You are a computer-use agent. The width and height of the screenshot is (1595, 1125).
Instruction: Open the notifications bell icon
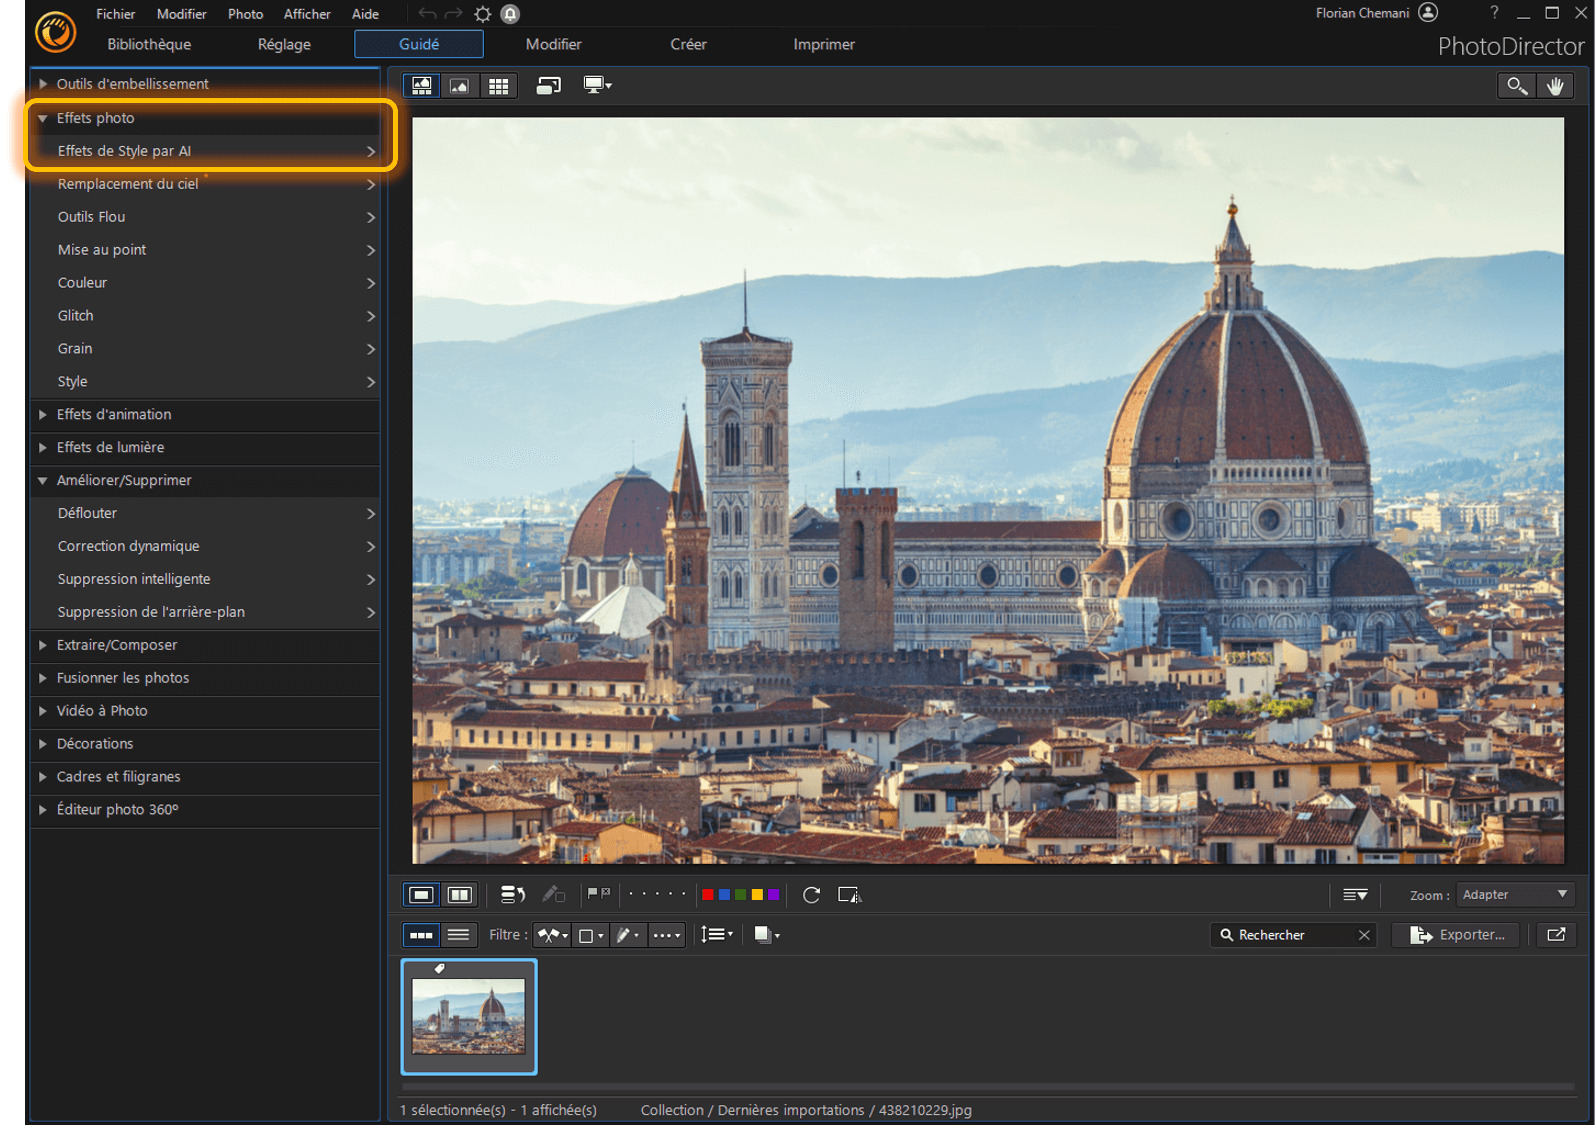pos(510,14)
